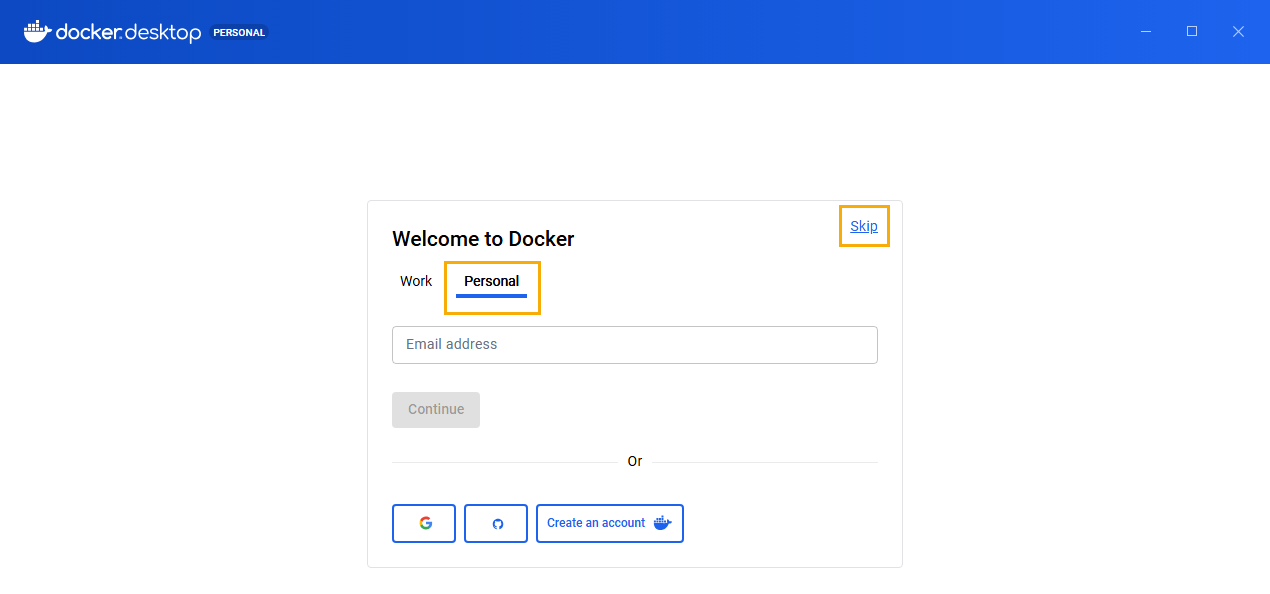The height and width of the screenshot is (594, 1270).
Task: Click the Skip link
Action: coord(864,226)
